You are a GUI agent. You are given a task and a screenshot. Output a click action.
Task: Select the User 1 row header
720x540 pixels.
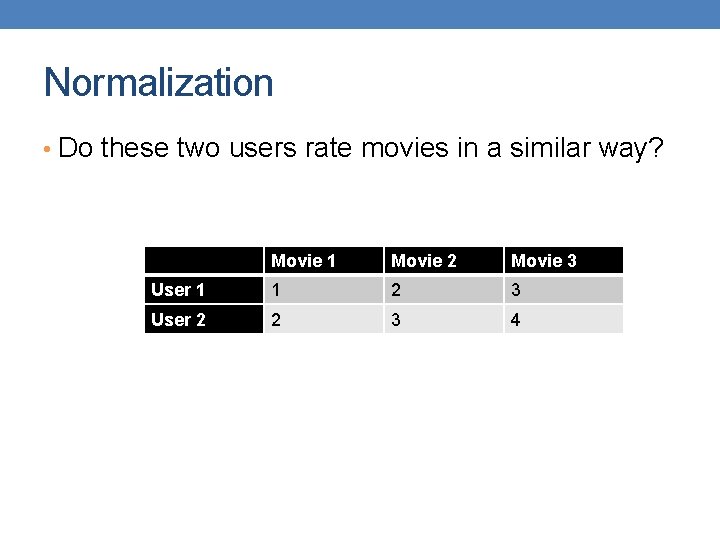(x=204, y=290)
